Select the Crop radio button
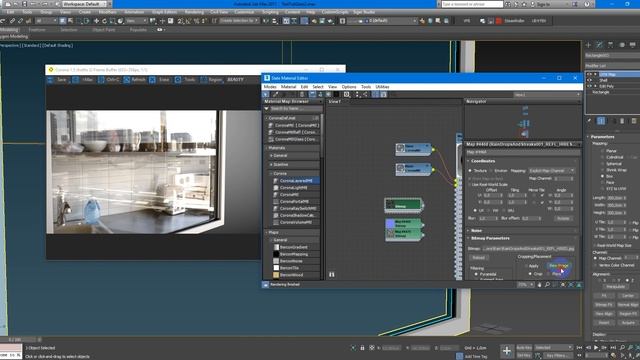The image size is (640, 360). (x=530, y=274)
